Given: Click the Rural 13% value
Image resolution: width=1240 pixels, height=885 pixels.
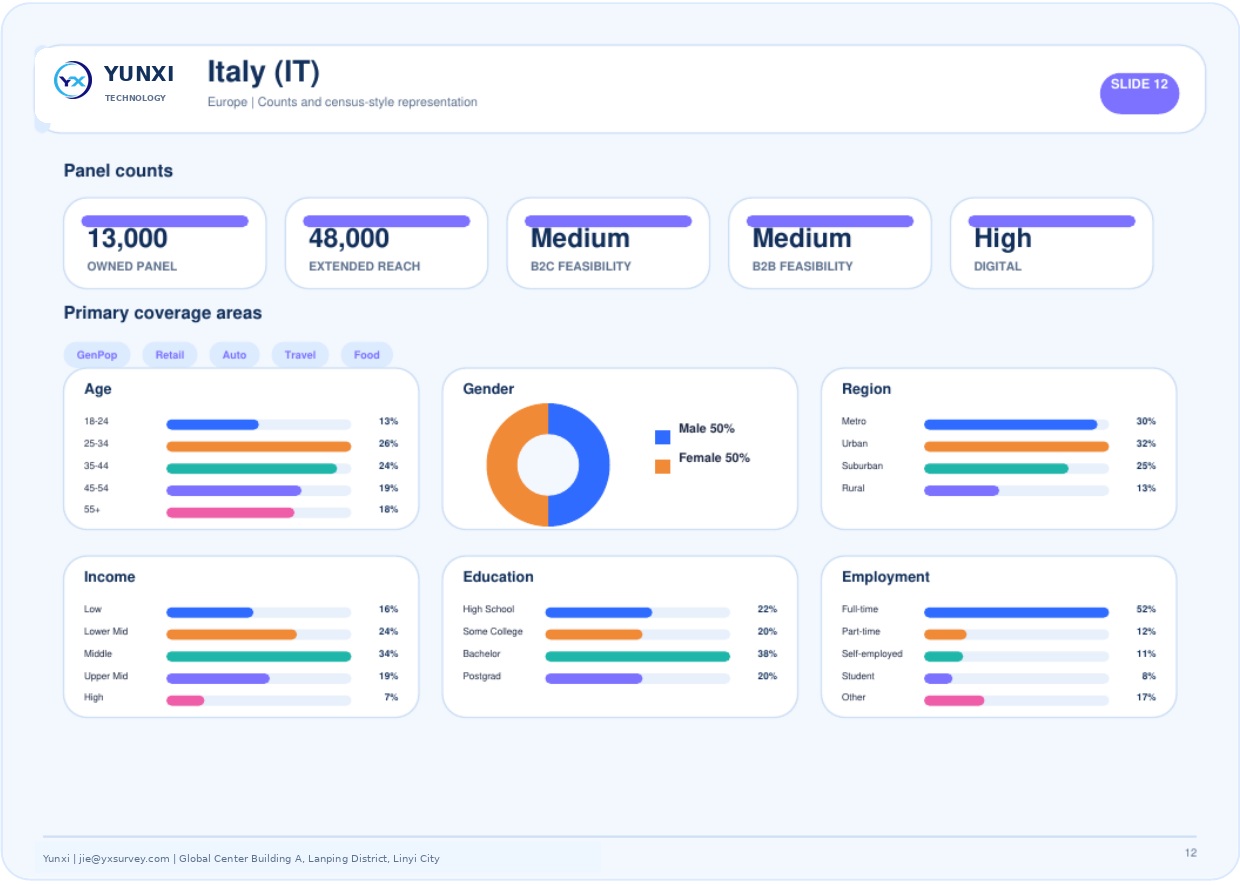Looking at the screenshot, I should coord(1146,488).
